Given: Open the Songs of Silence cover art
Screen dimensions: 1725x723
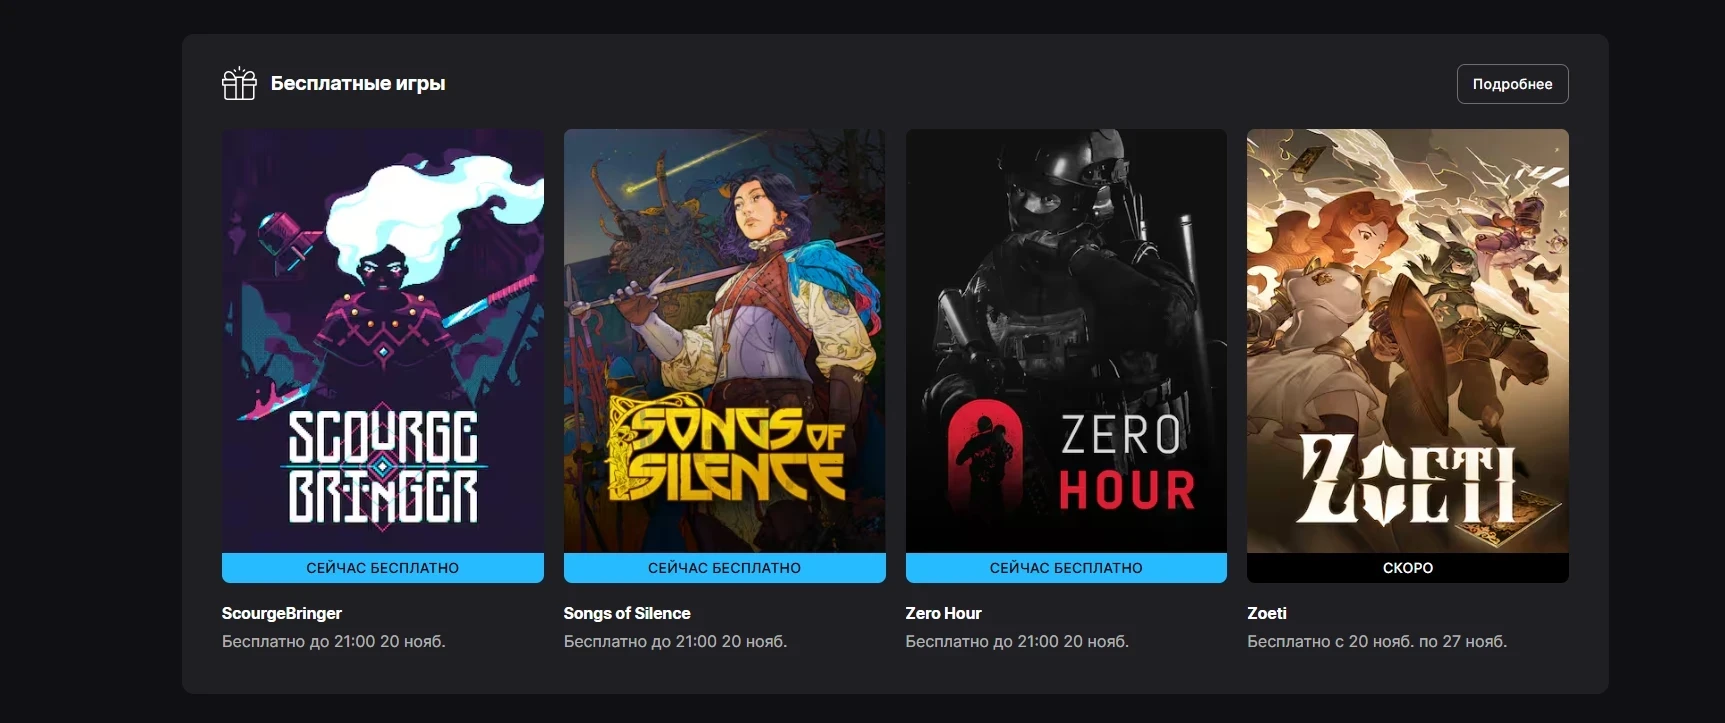Looking at the screenshot, I should pos(724,341).
